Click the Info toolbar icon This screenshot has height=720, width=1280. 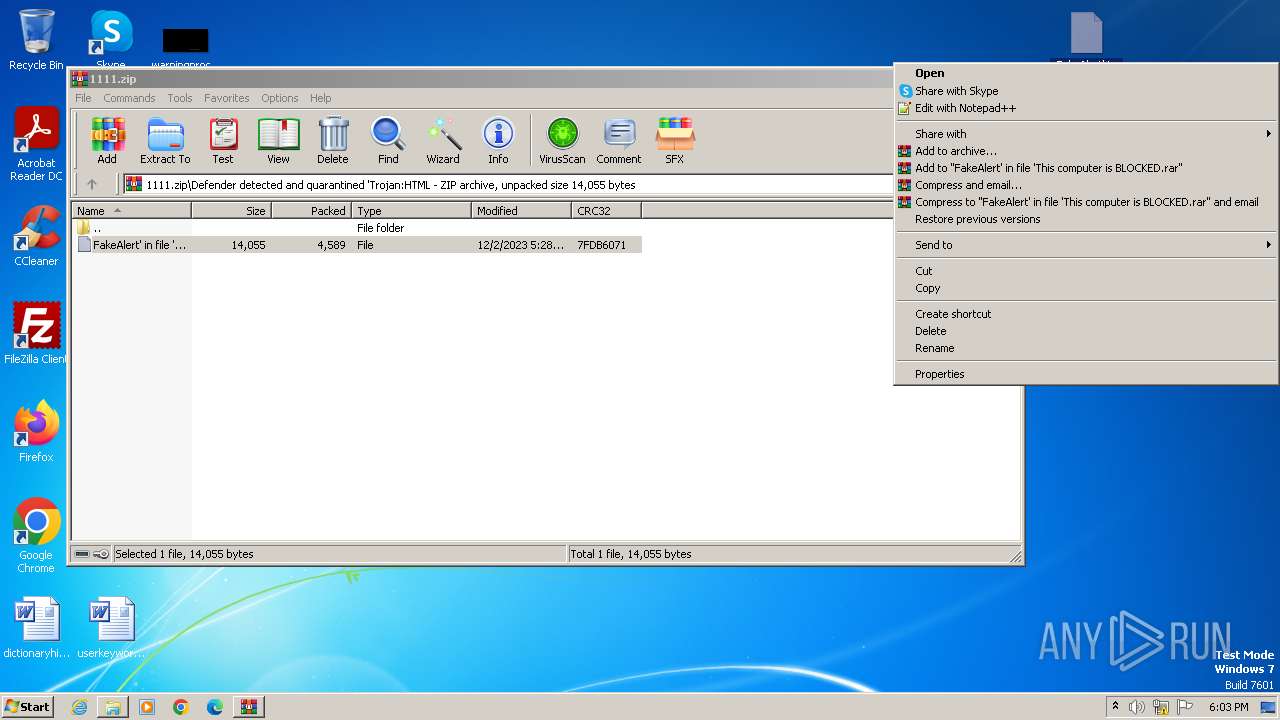[x=498, y=141]
